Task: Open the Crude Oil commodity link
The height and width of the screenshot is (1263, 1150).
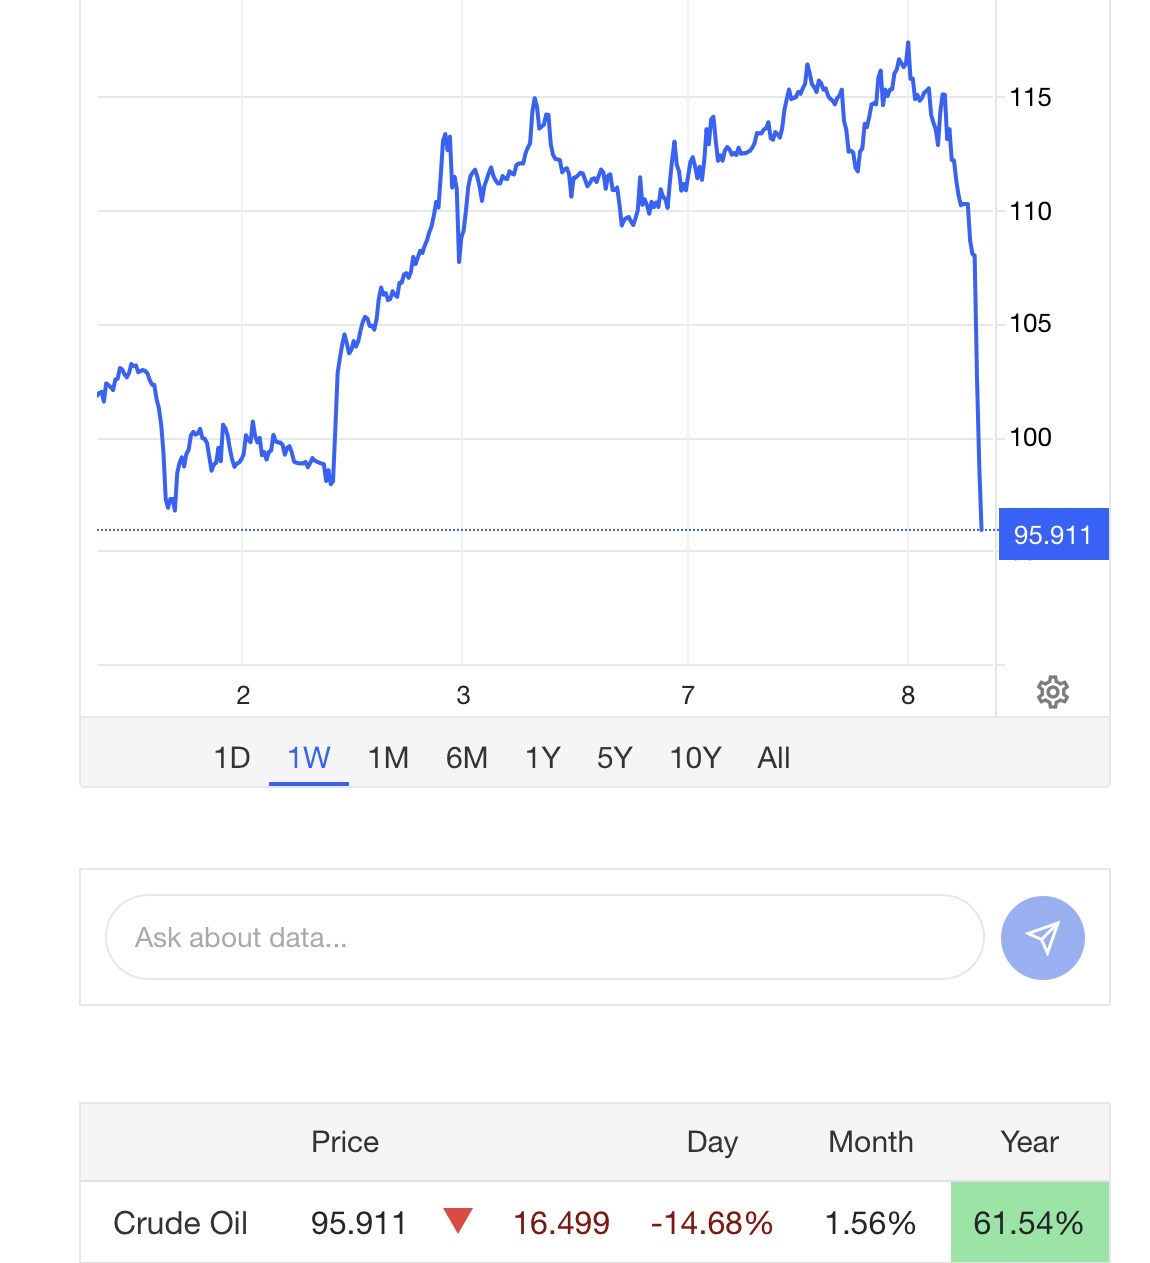Action: pyautogui.click(x=181, y=1223)
